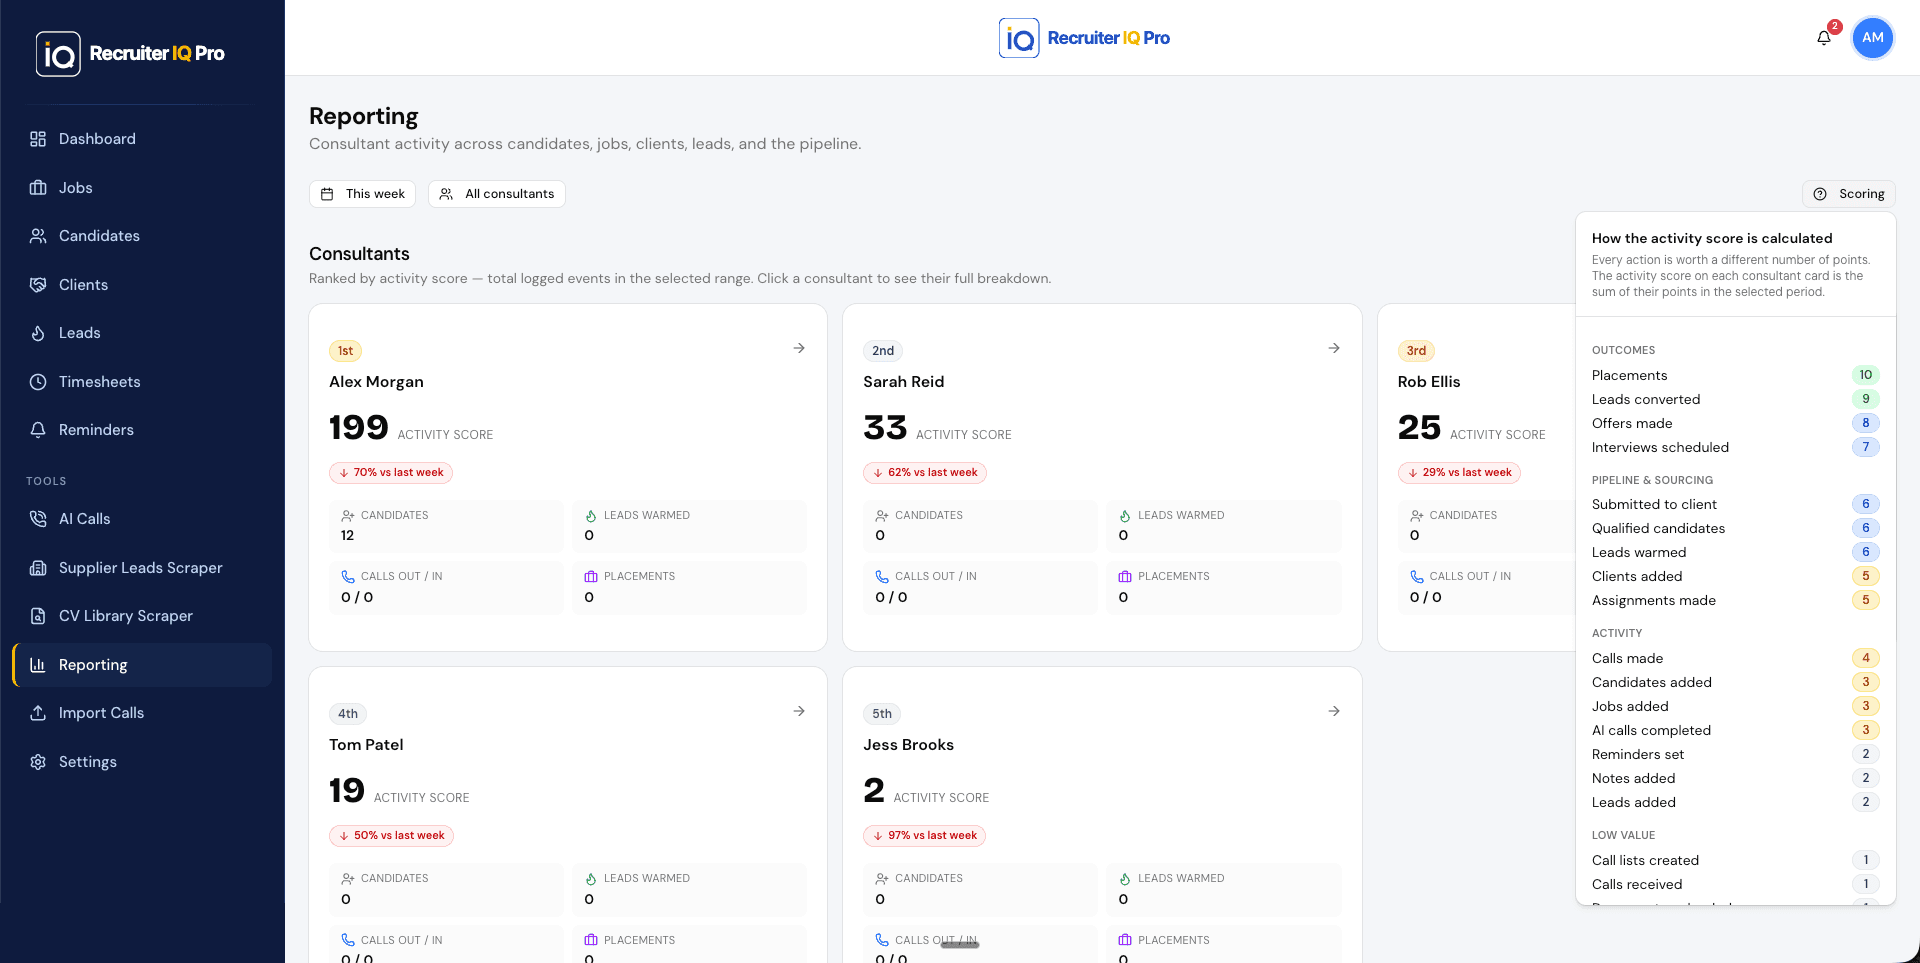Click Alex Morgan consultant name
The image size is (1920, 963).
[x=376, y=382]
